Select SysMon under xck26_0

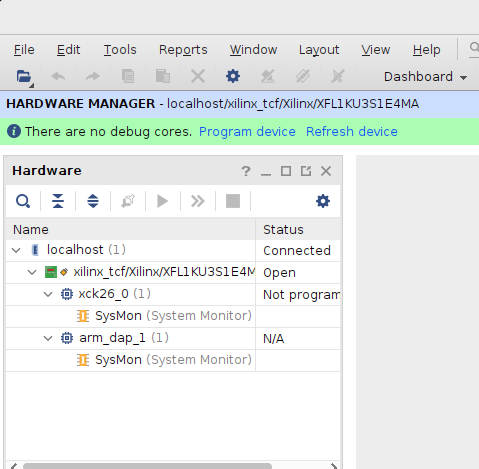pyautogui.click(x=173, y=316)
